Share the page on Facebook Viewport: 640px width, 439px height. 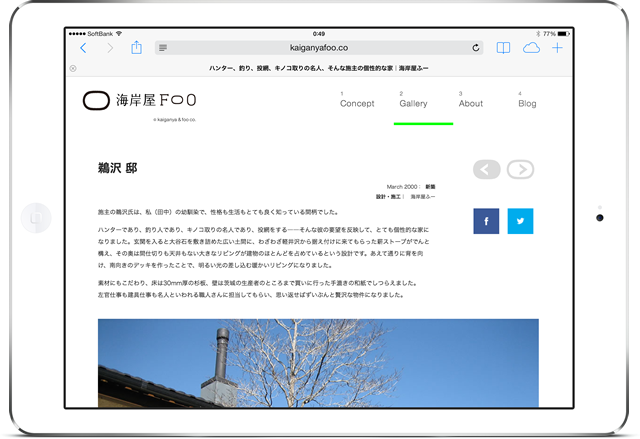pyautogui.click(x=486, y=221)
